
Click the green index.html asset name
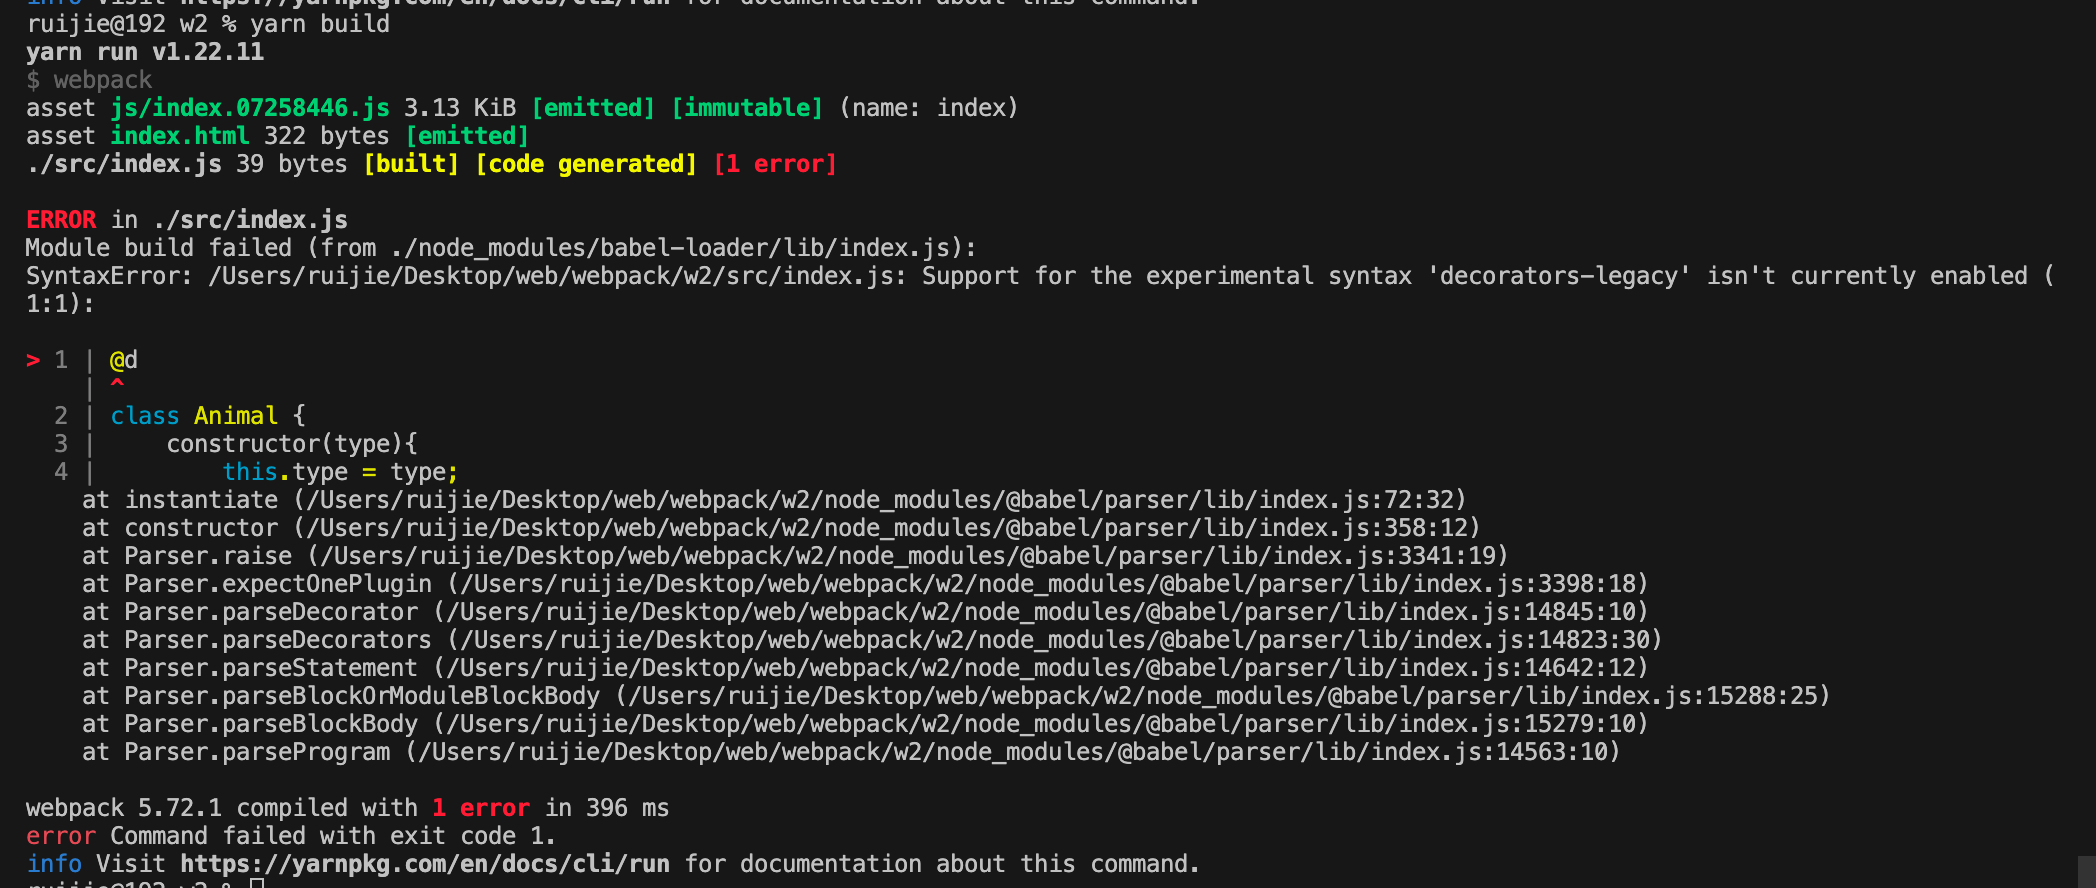pos(179,136)
